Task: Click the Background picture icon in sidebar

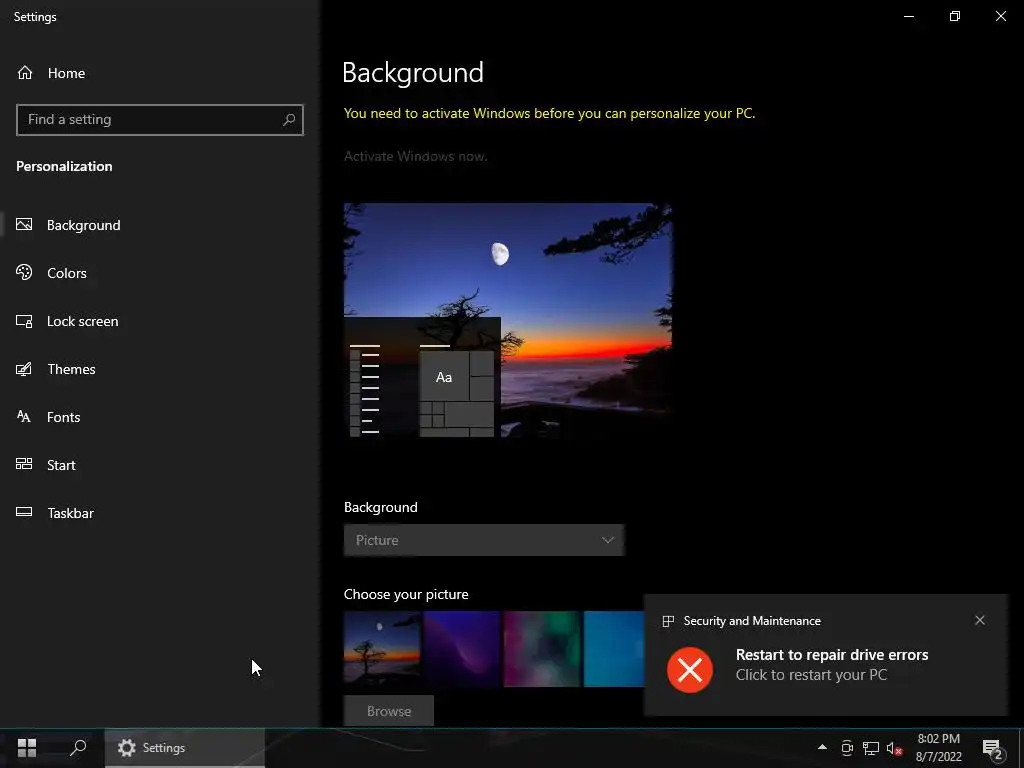Action: click(24, 225)
